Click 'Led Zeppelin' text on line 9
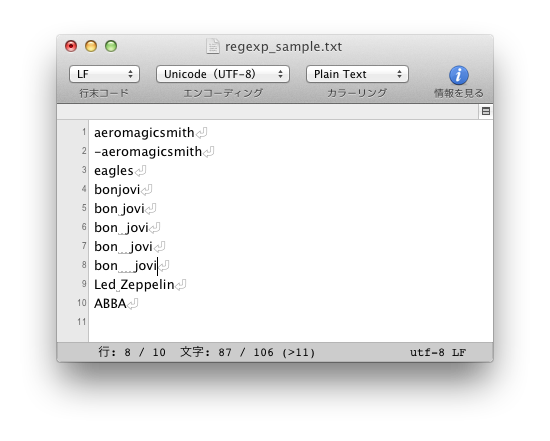The height and width of the screenshot is (441, 550). coord(134,285)
